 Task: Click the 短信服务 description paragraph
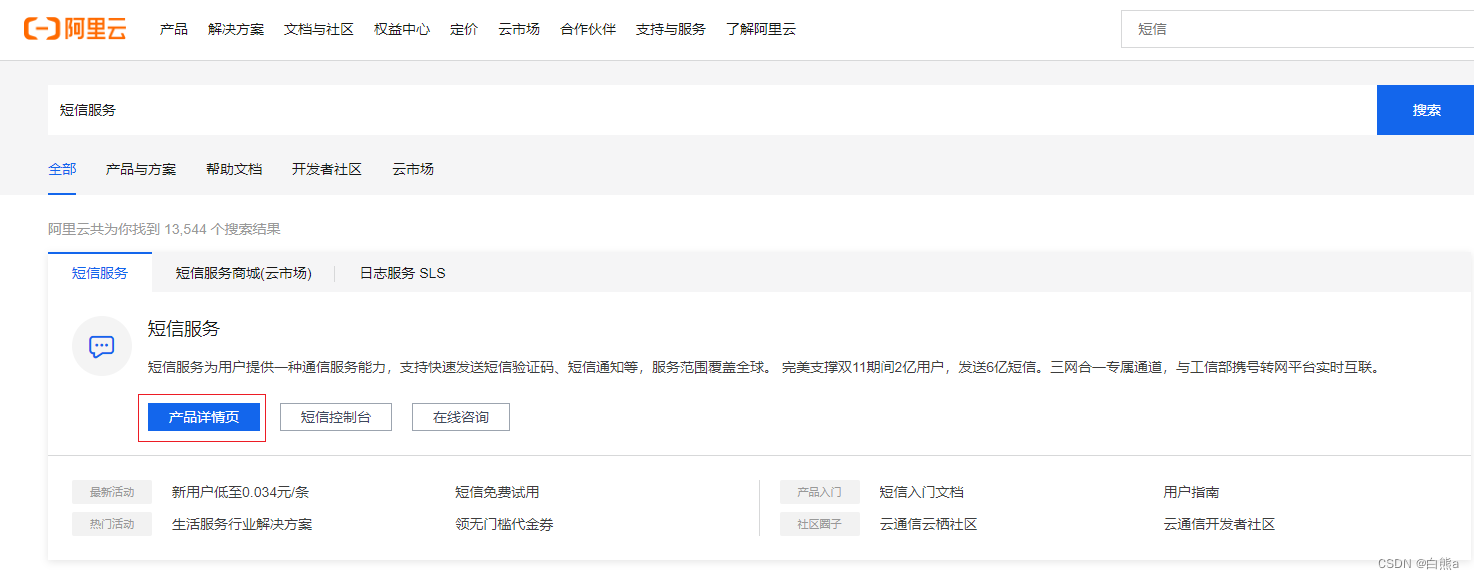pos(765,368)
